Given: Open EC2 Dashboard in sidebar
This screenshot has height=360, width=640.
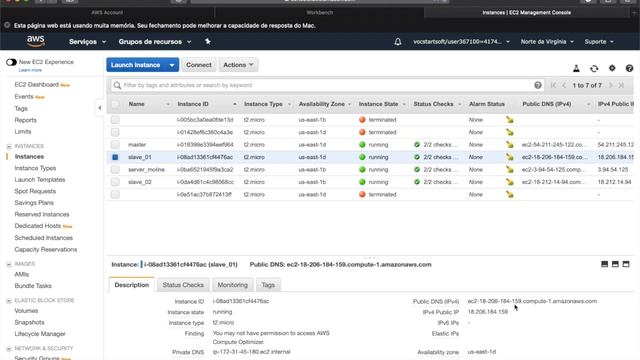Looking at the screenshot, I should (x=37, y=84).
